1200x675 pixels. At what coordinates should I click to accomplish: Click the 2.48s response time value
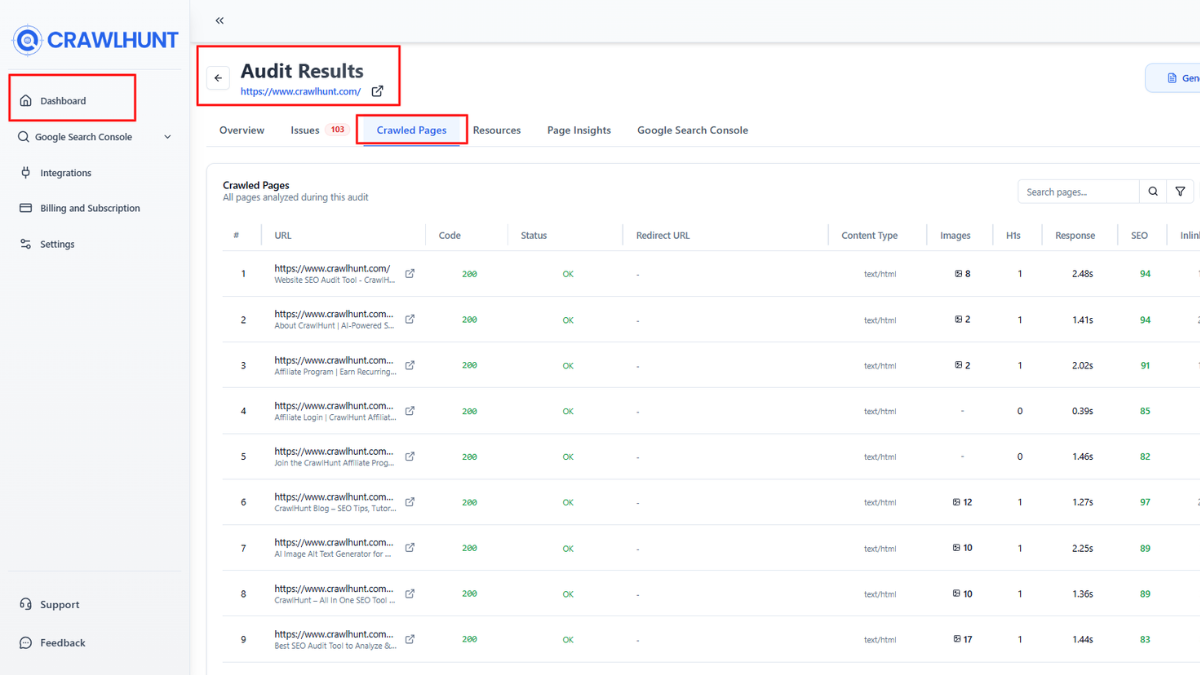click(1082, 274)
